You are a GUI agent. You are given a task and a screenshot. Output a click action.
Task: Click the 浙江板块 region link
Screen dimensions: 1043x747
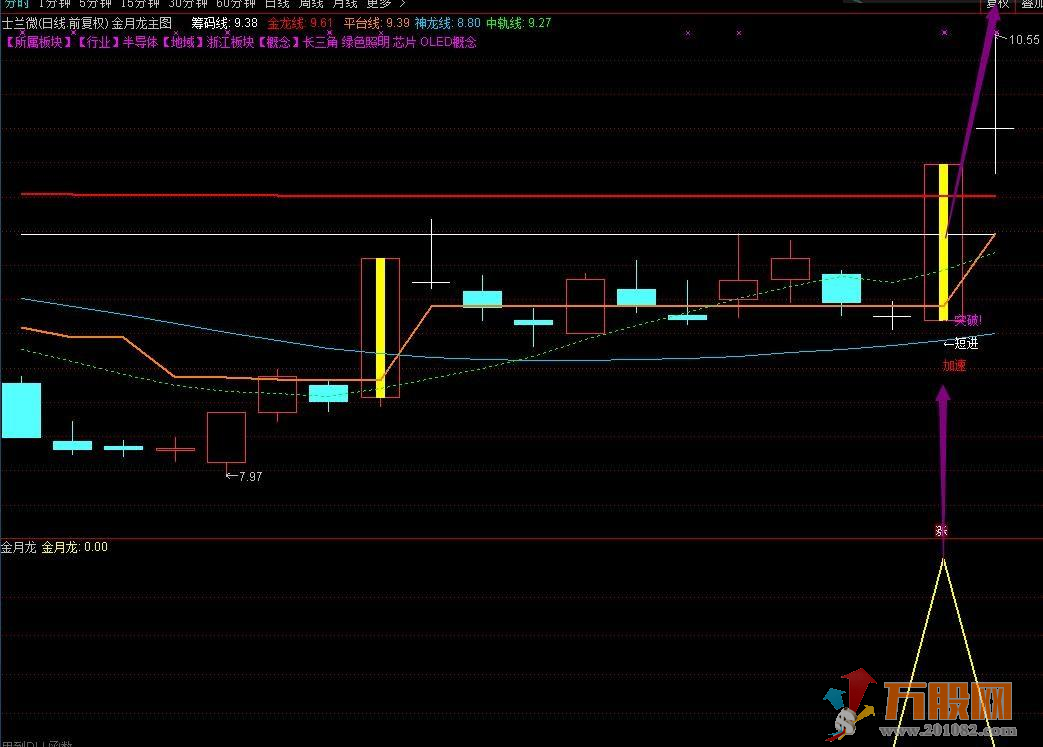point(231,42)
